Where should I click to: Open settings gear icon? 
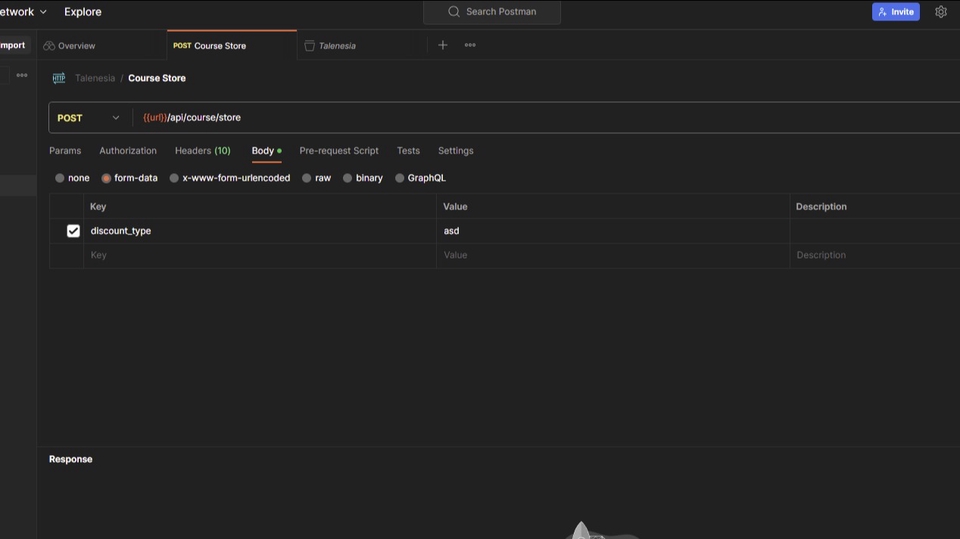coord(940,12)
